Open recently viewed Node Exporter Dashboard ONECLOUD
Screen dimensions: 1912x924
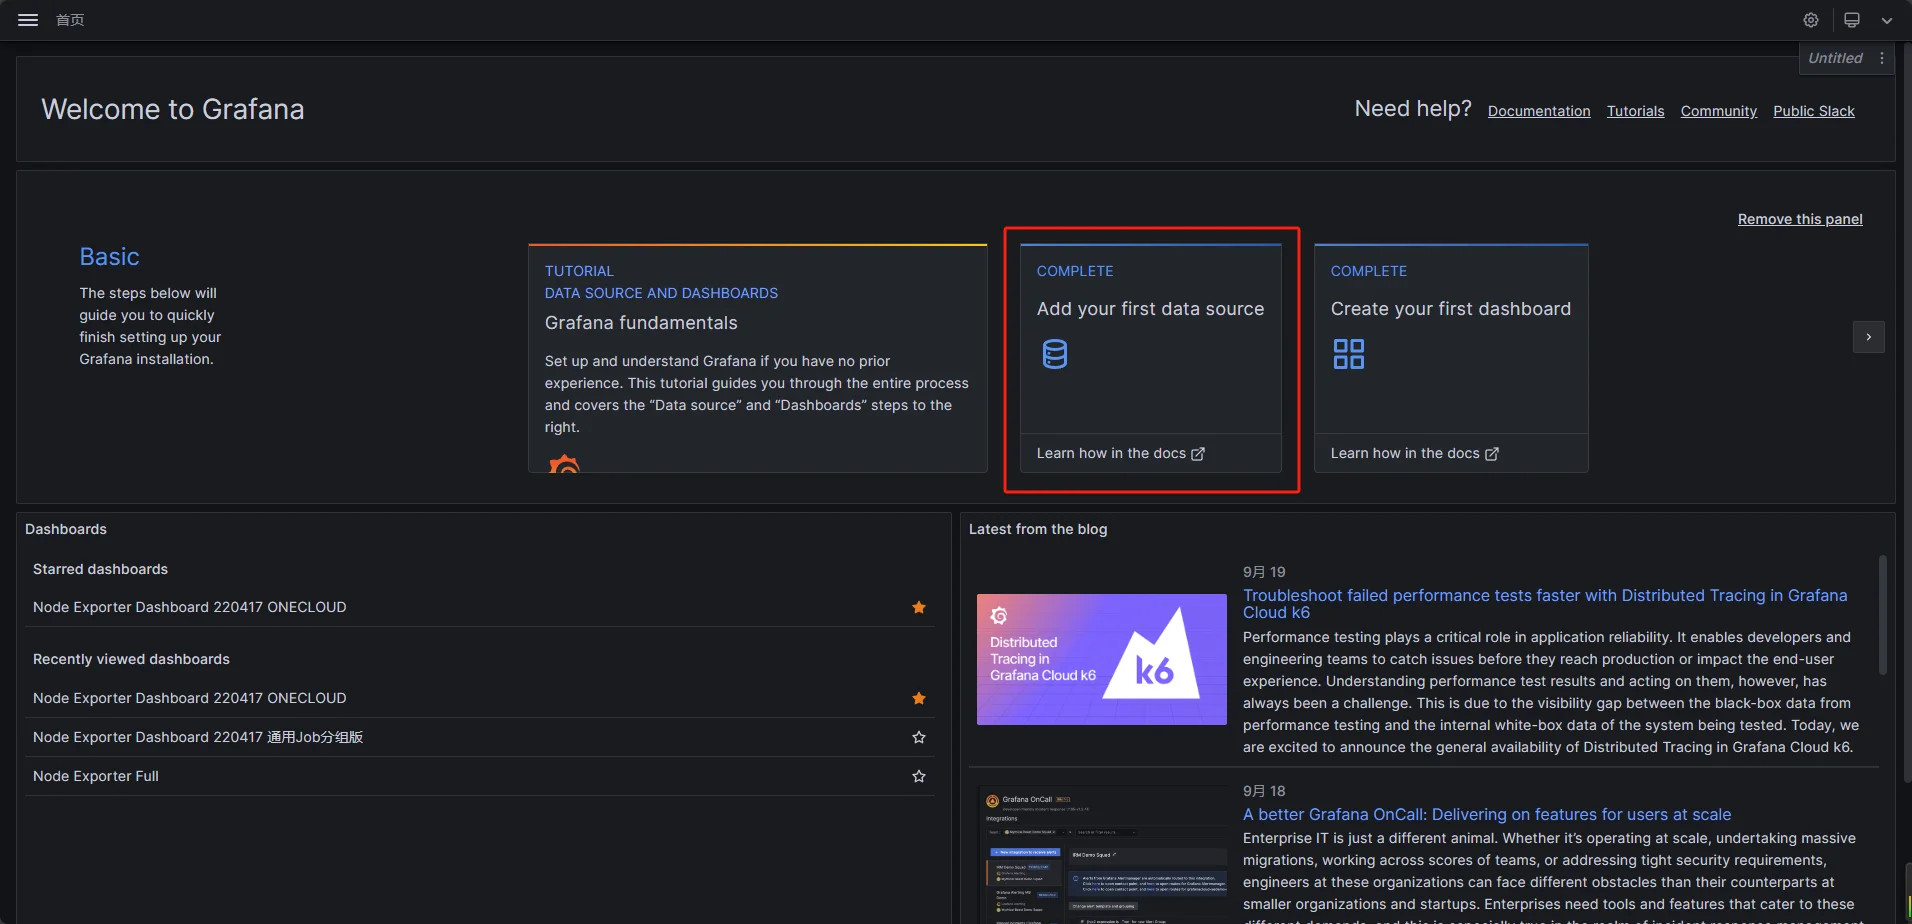point(190,698)
